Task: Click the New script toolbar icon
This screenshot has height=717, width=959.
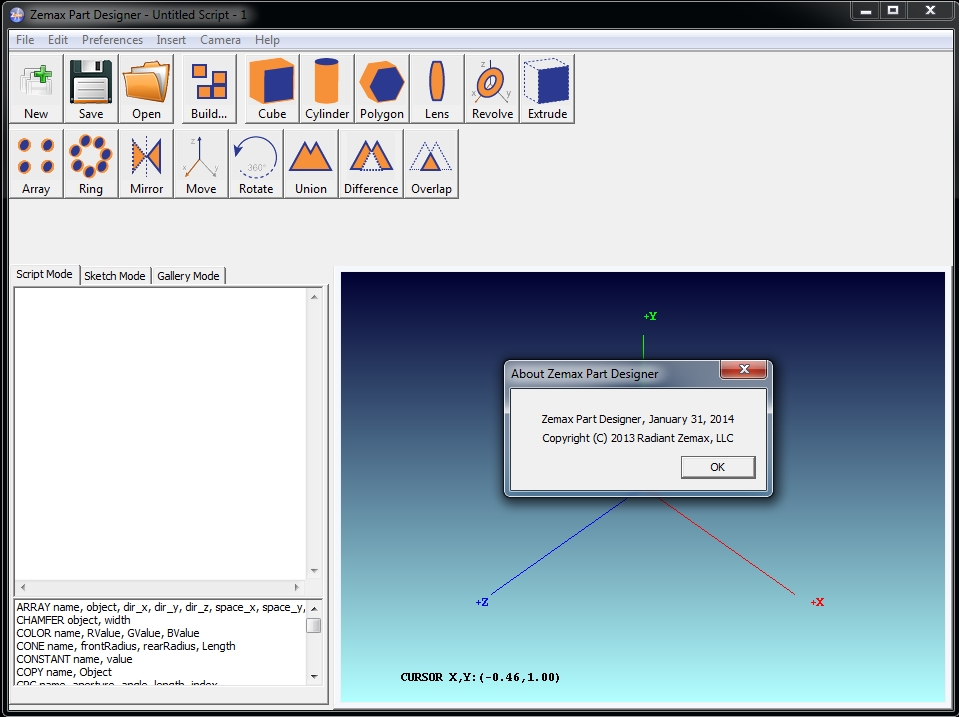Action: click(36, 89)
